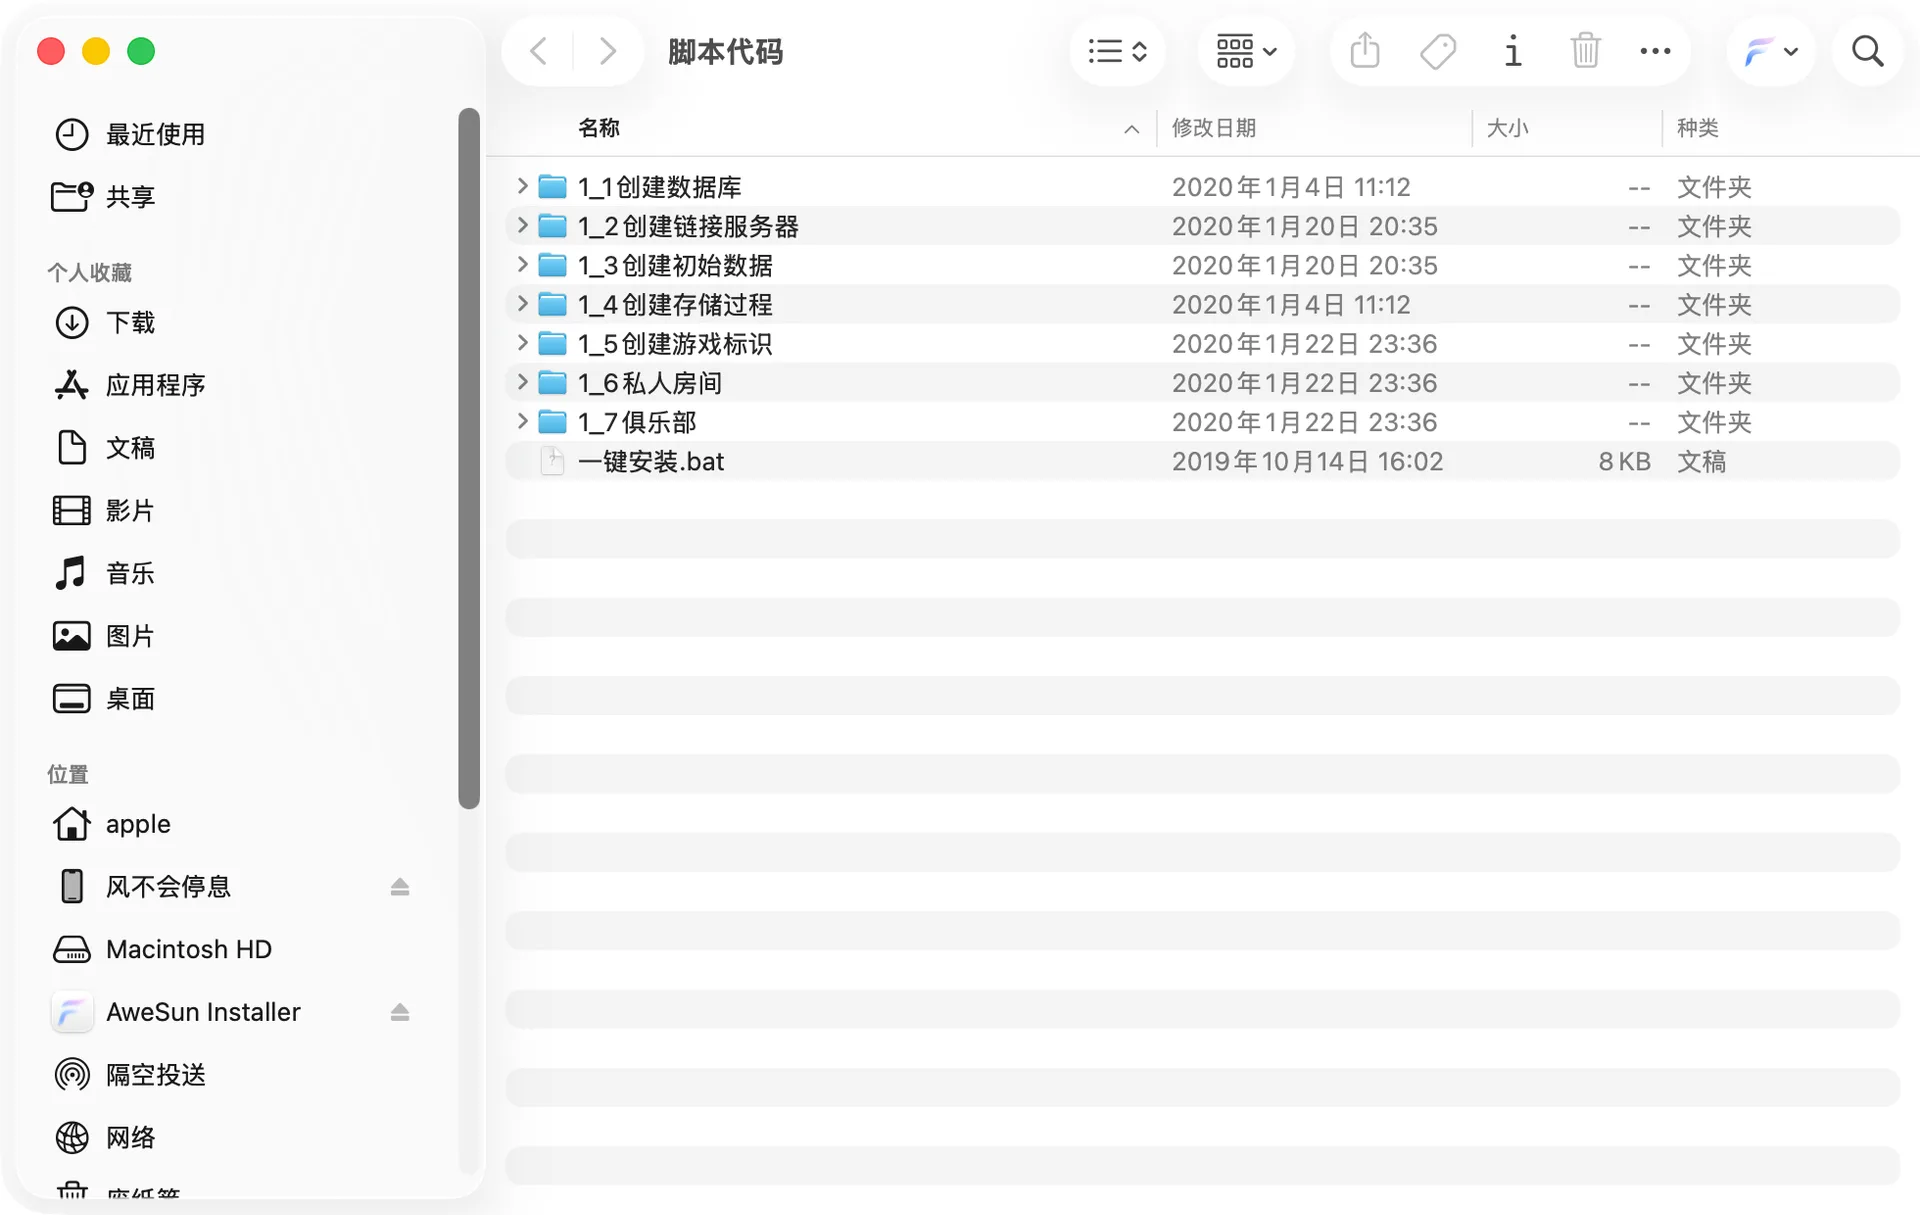Sort by 名称 column header
The width and height of the screenshot is (1920, 1215).
598,128
